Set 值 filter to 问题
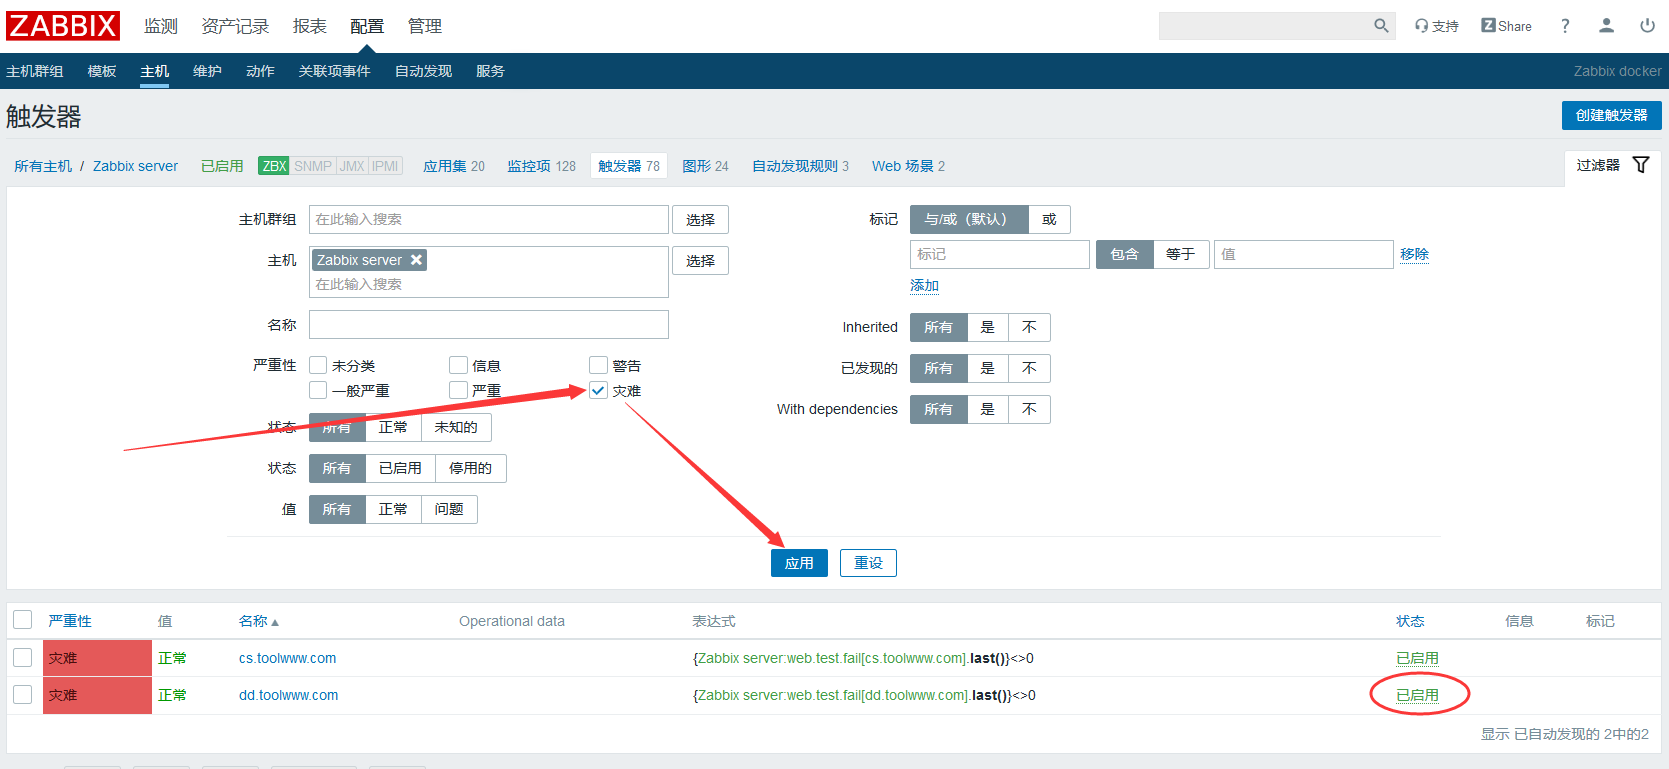 pos(449,509)
